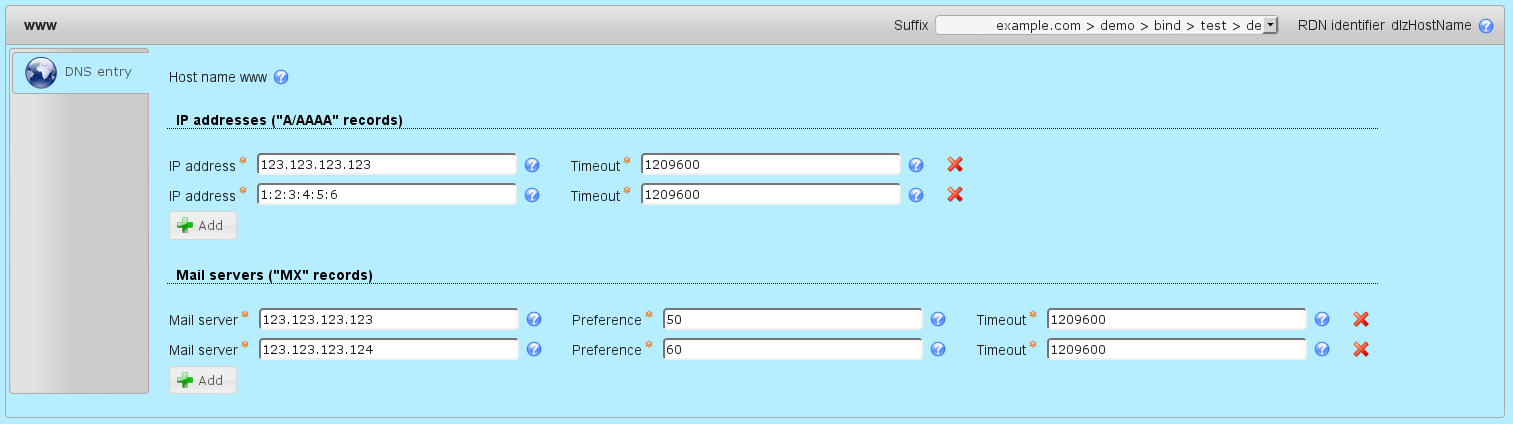Remove mail server record with preference 60
This screenshot has width=1513, height=424.
[1361, 349]
